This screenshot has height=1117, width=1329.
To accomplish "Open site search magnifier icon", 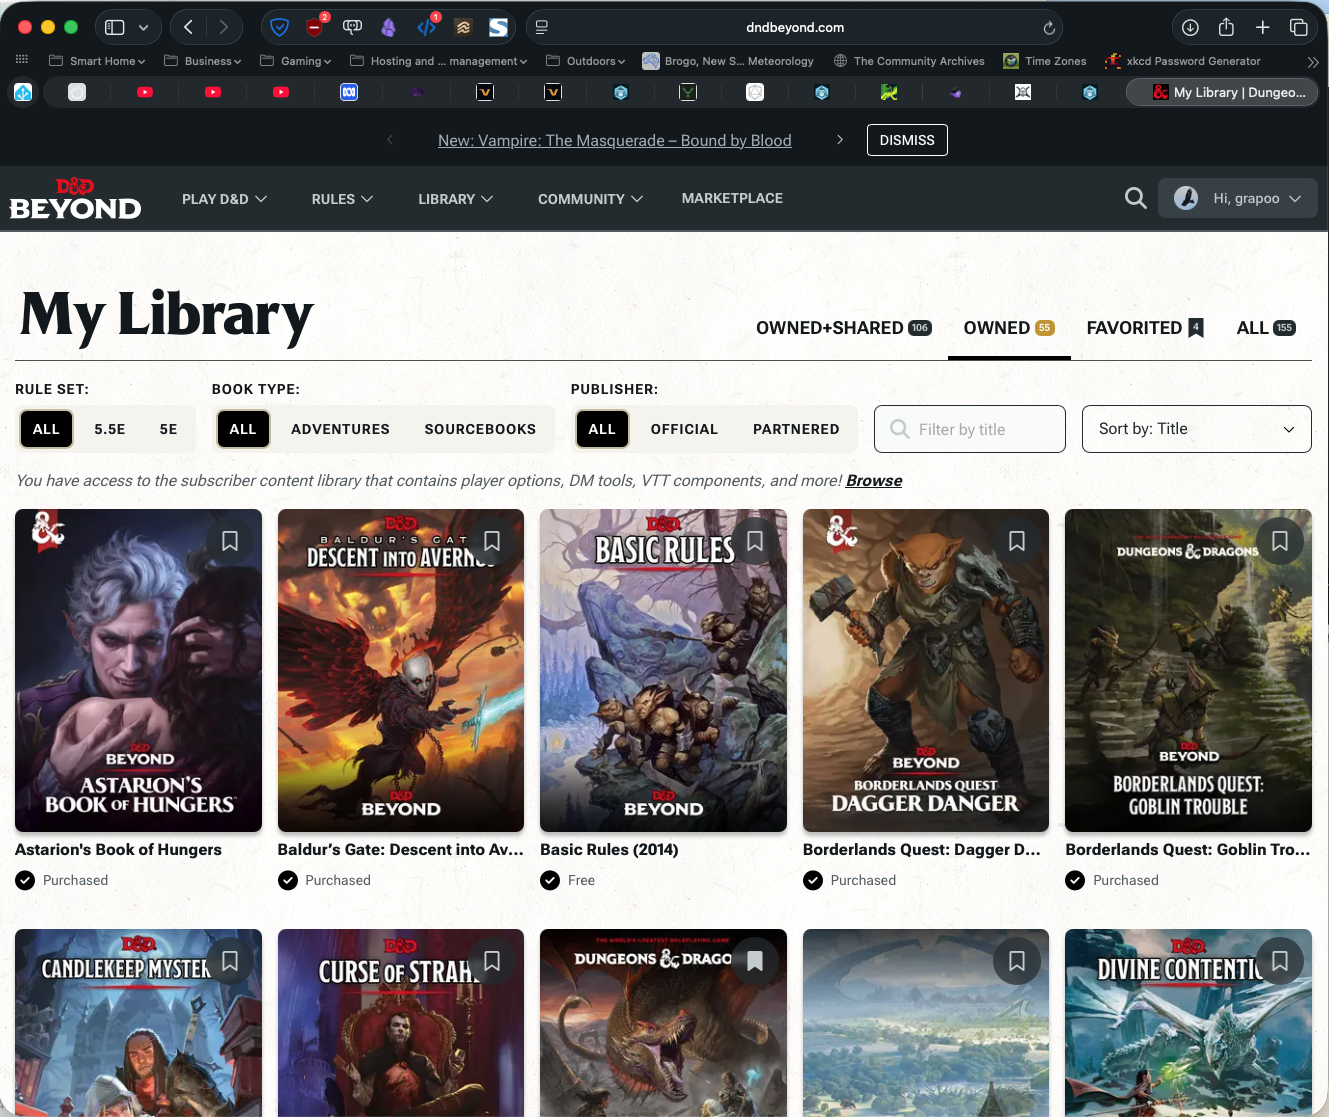I will (1135, 198).
